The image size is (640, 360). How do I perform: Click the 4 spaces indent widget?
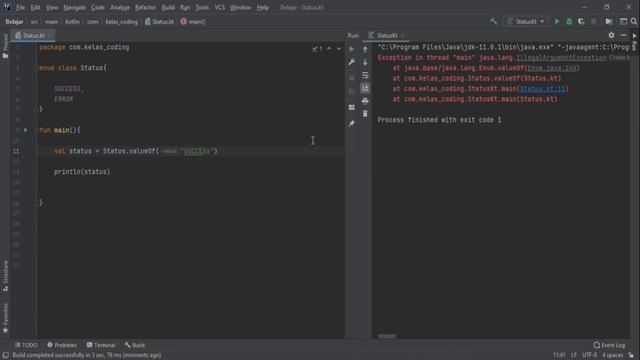612,355
